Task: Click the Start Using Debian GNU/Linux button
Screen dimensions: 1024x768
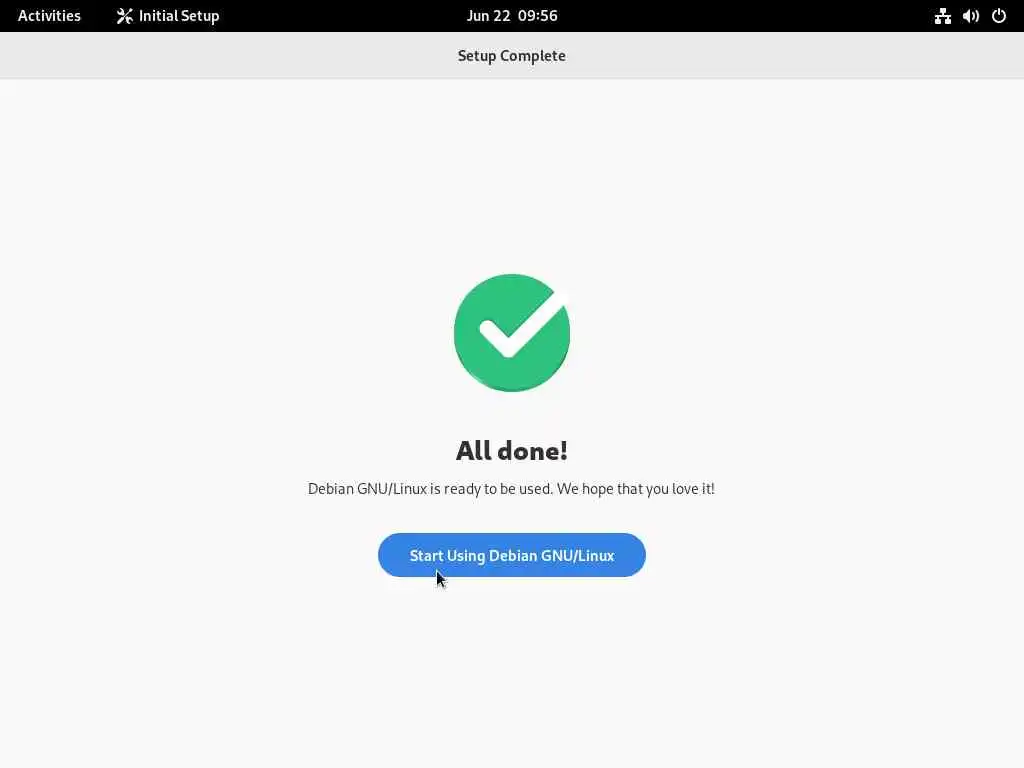Action: [x=511, y=555]
